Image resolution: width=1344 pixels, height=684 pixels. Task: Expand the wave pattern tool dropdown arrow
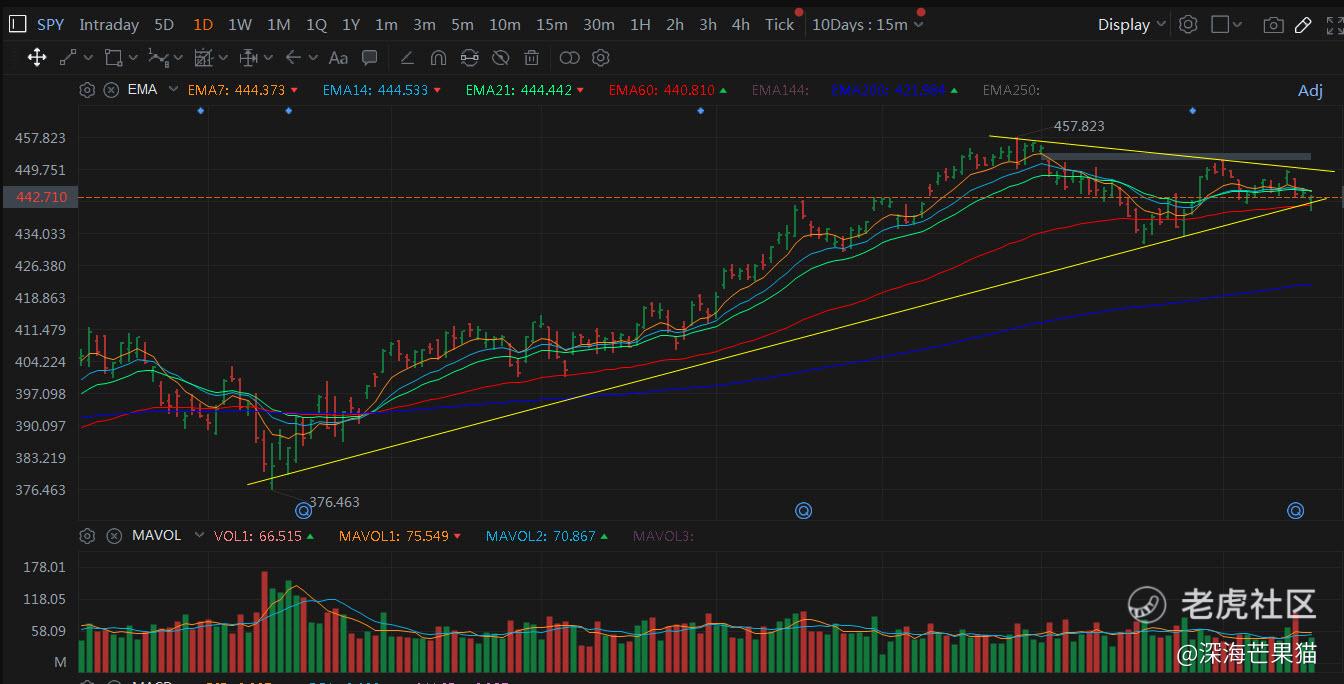pos(179,58)
